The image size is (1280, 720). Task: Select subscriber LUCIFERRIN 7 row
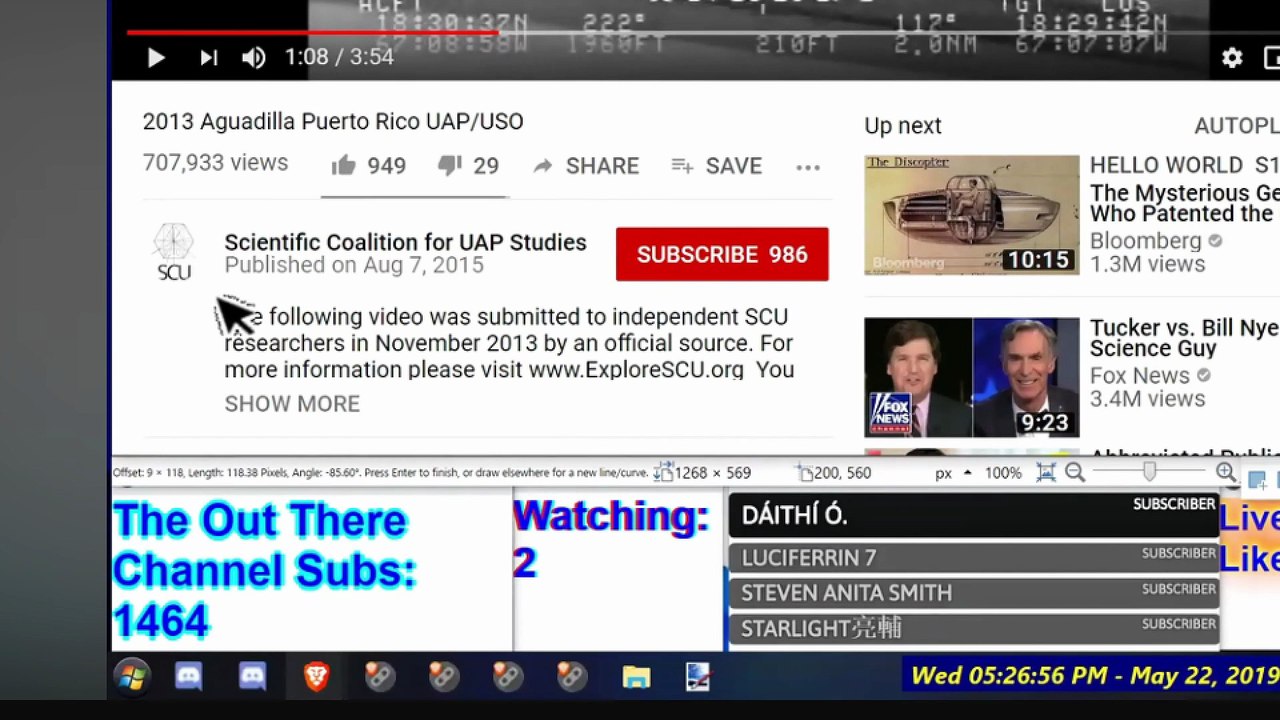click(973, 558)
